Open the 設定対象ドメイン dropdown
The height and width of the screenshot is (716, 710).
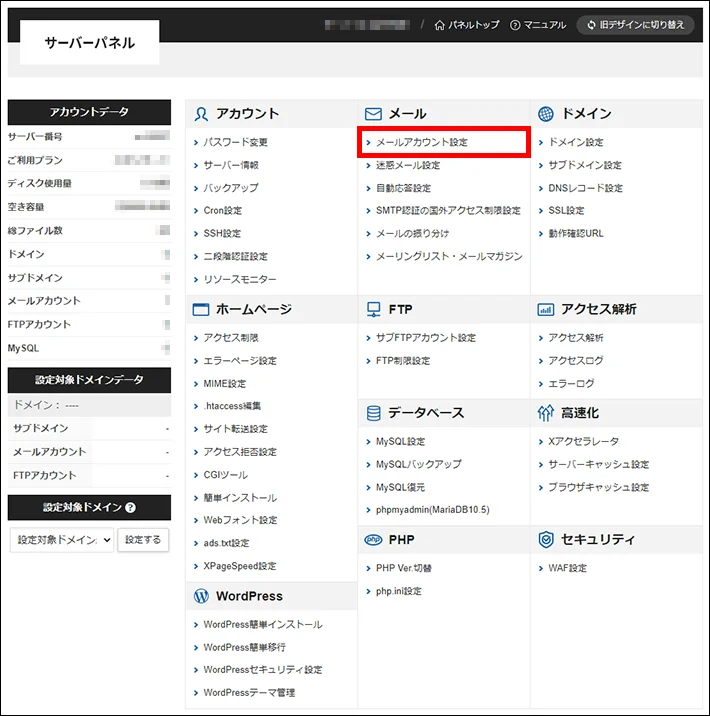click(x=62, y=540)
